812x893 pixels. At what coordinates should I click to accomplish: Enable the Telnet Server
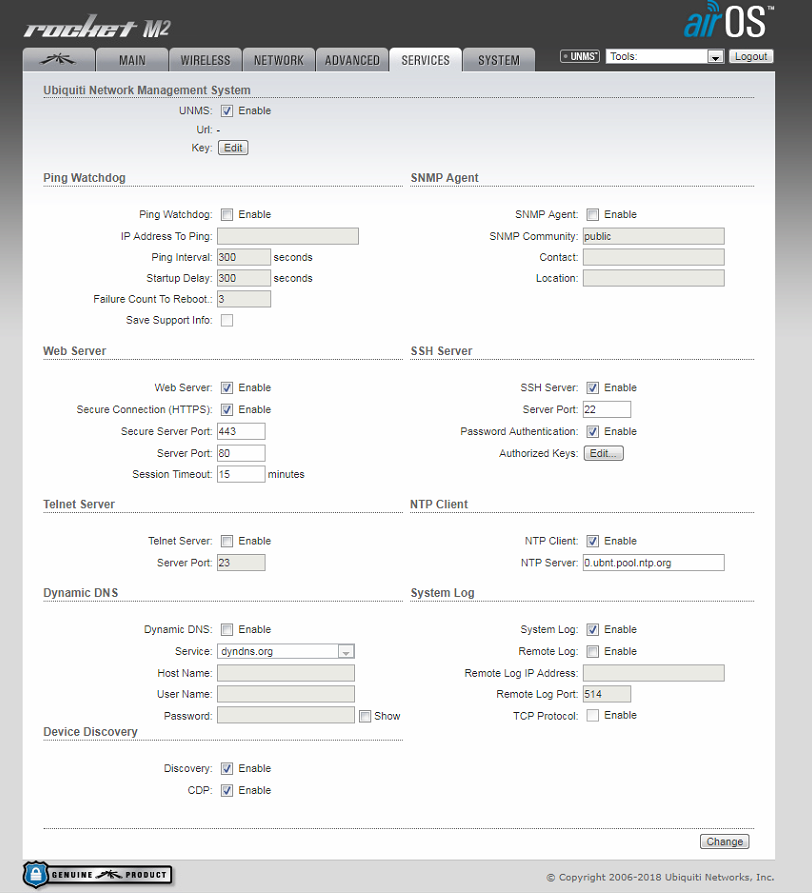(x=227, y=541)
